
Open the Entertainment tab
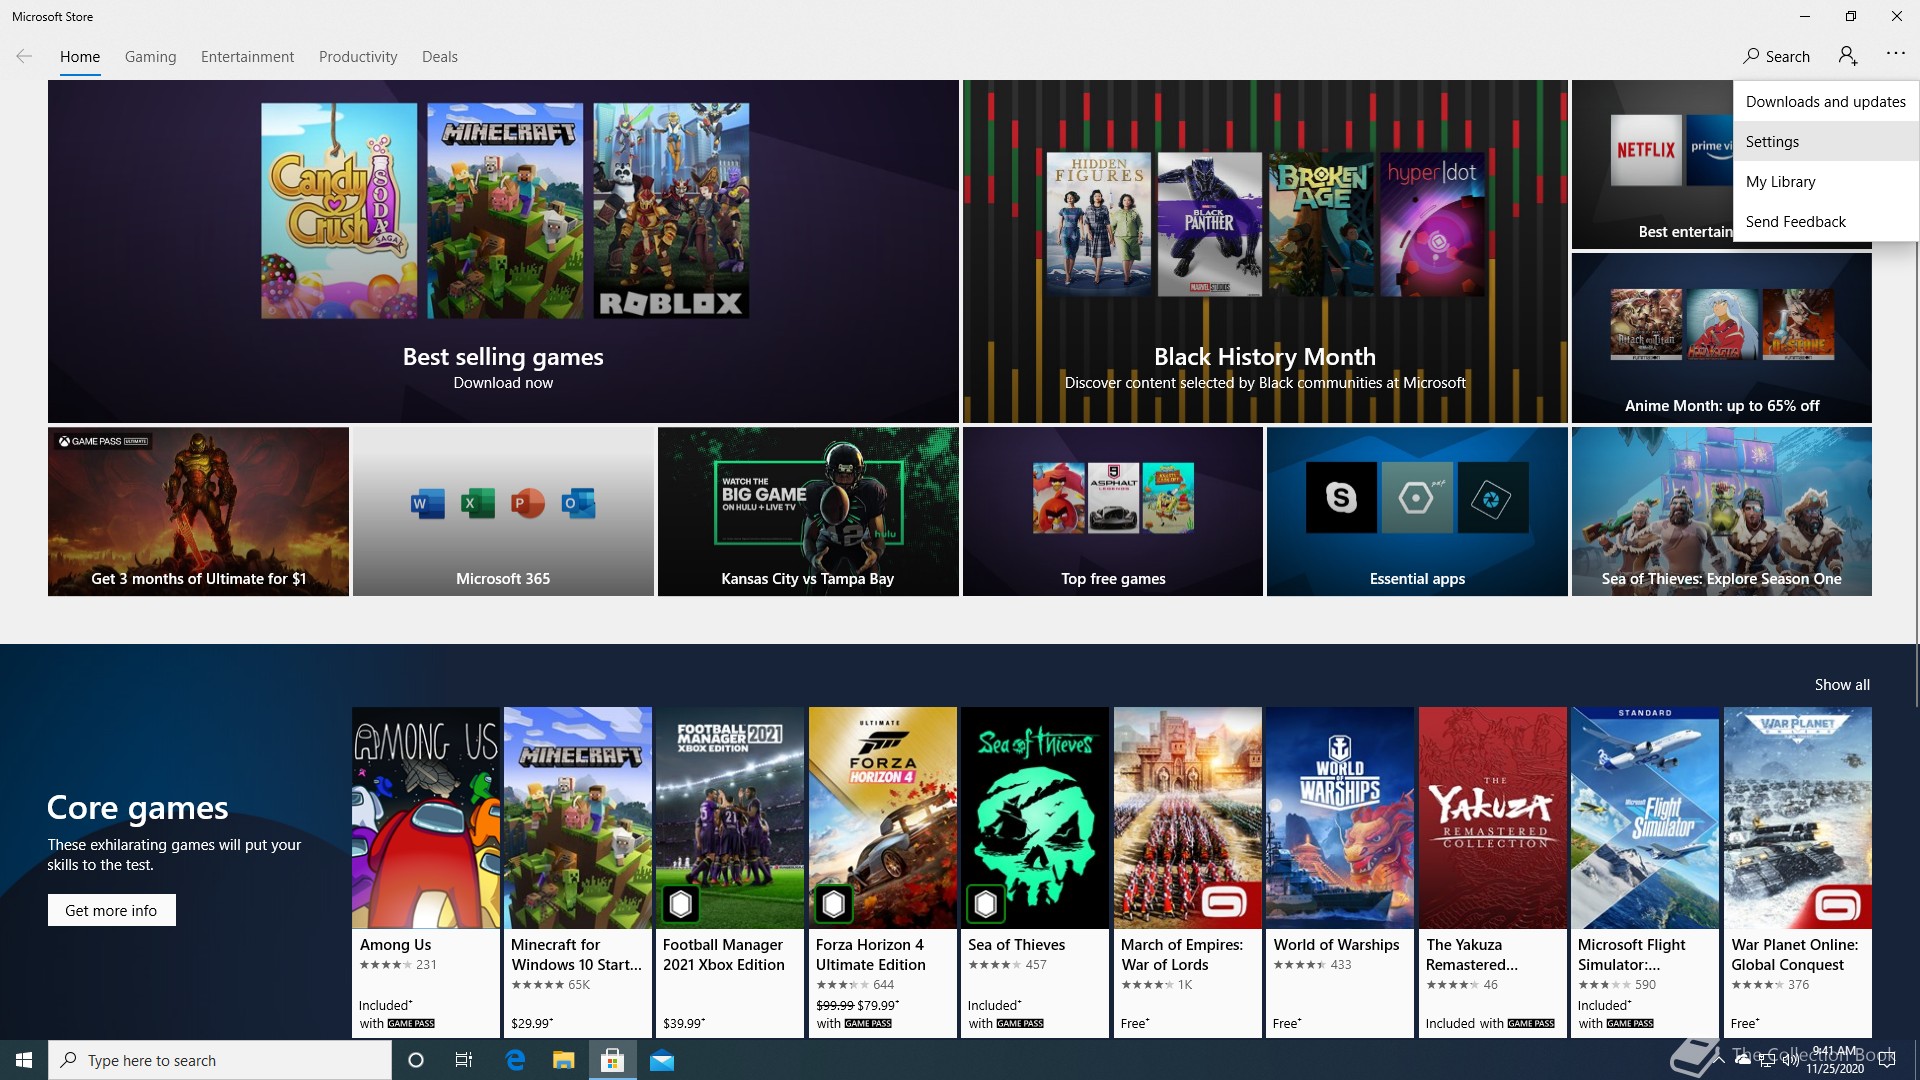click(247, 57)
